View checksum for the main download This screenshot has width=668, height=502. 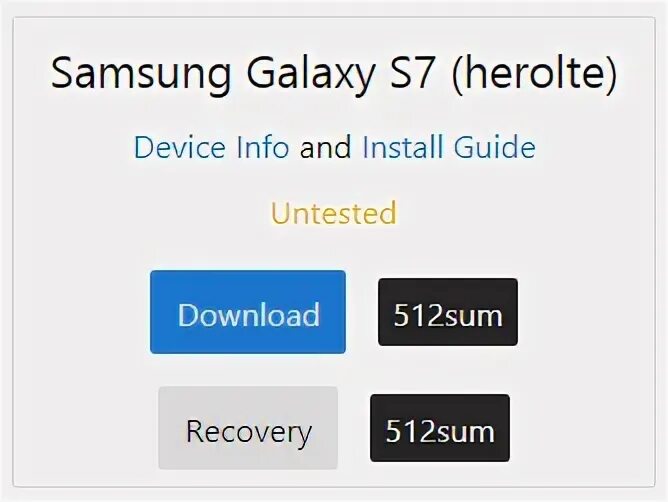[448, 312]
